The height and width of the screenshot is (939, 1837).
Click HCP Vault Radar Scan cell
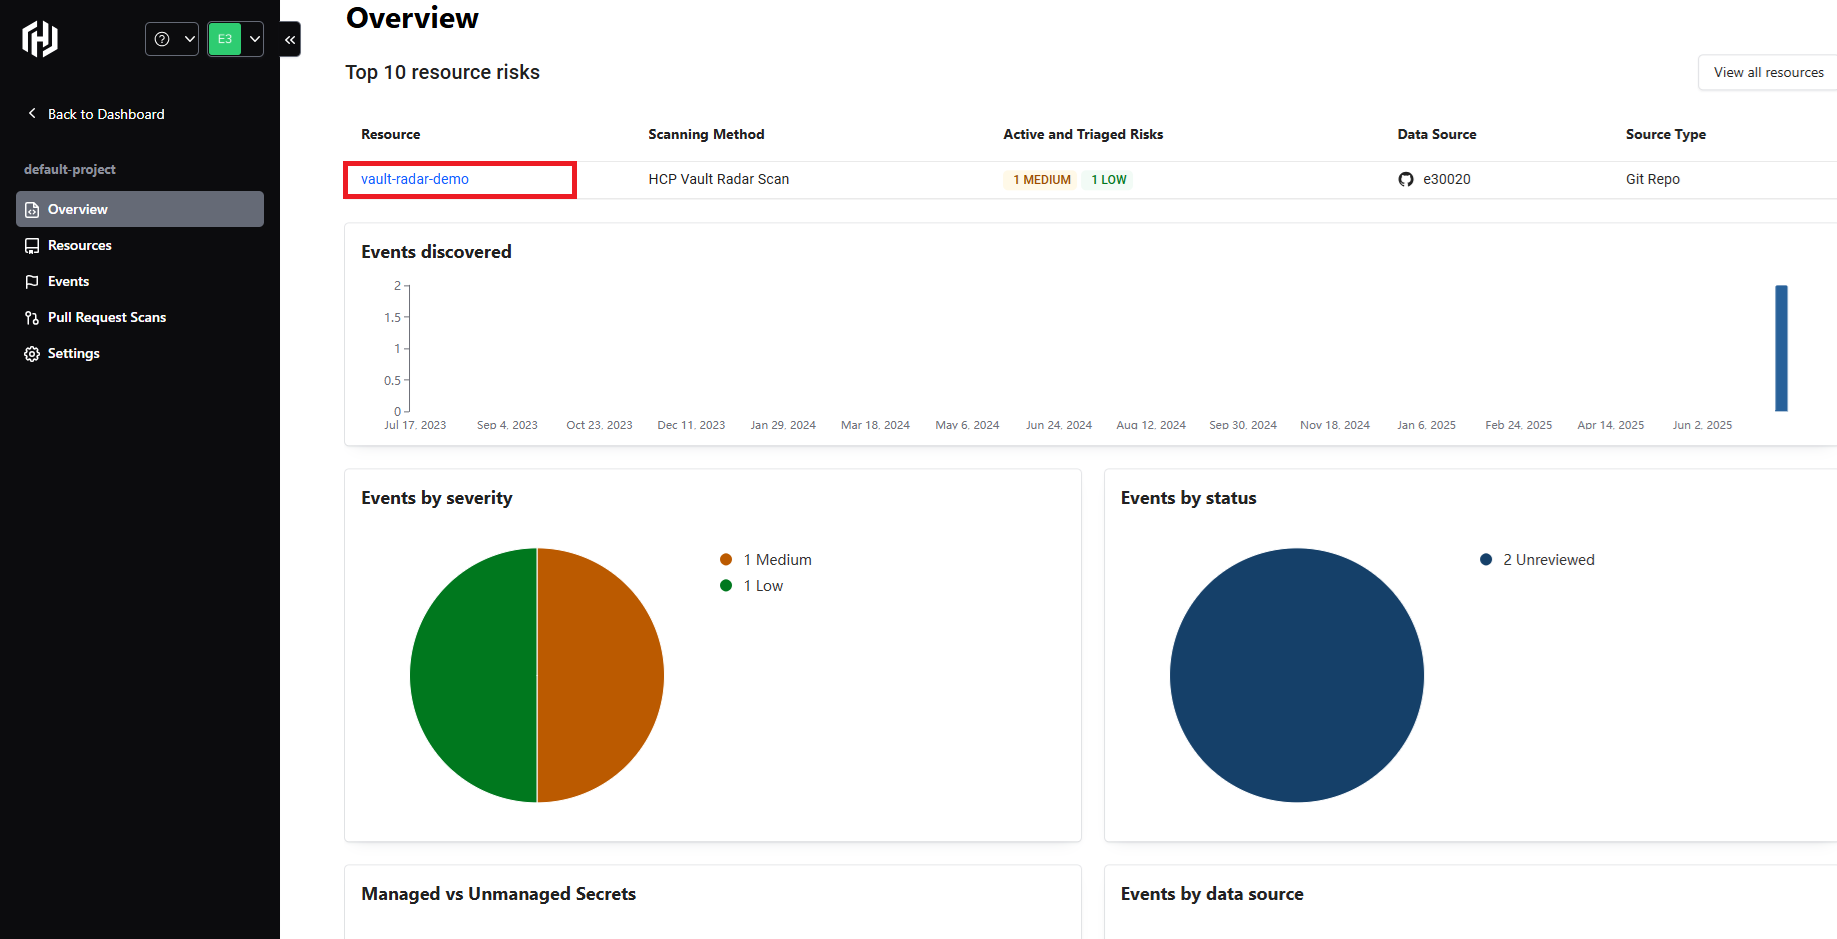coord(719,179)
